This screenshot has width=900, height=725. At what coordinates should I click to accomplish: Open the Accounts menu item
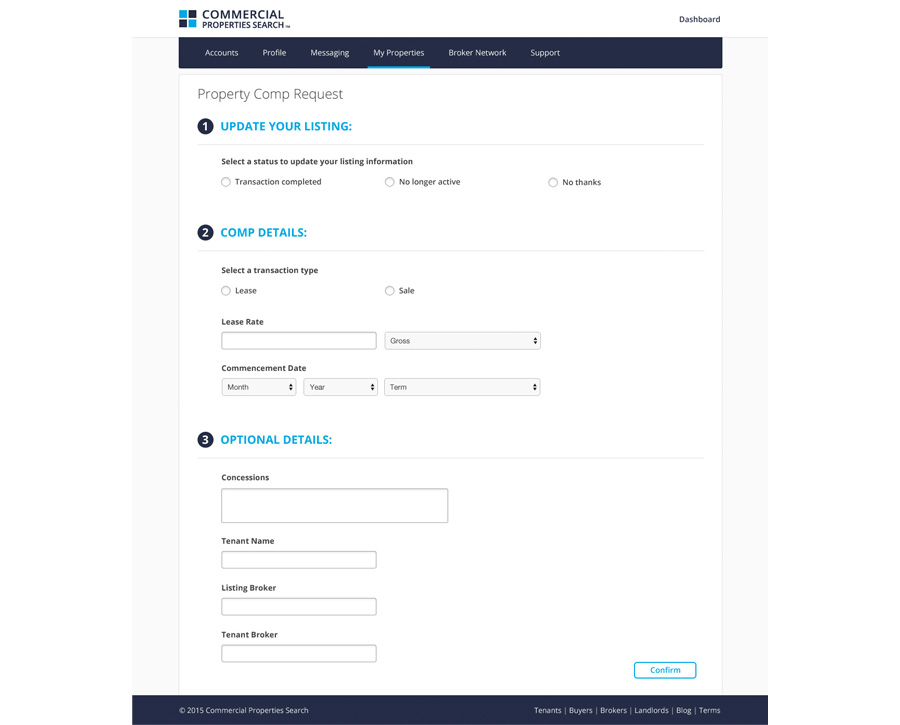coord(221,53)
